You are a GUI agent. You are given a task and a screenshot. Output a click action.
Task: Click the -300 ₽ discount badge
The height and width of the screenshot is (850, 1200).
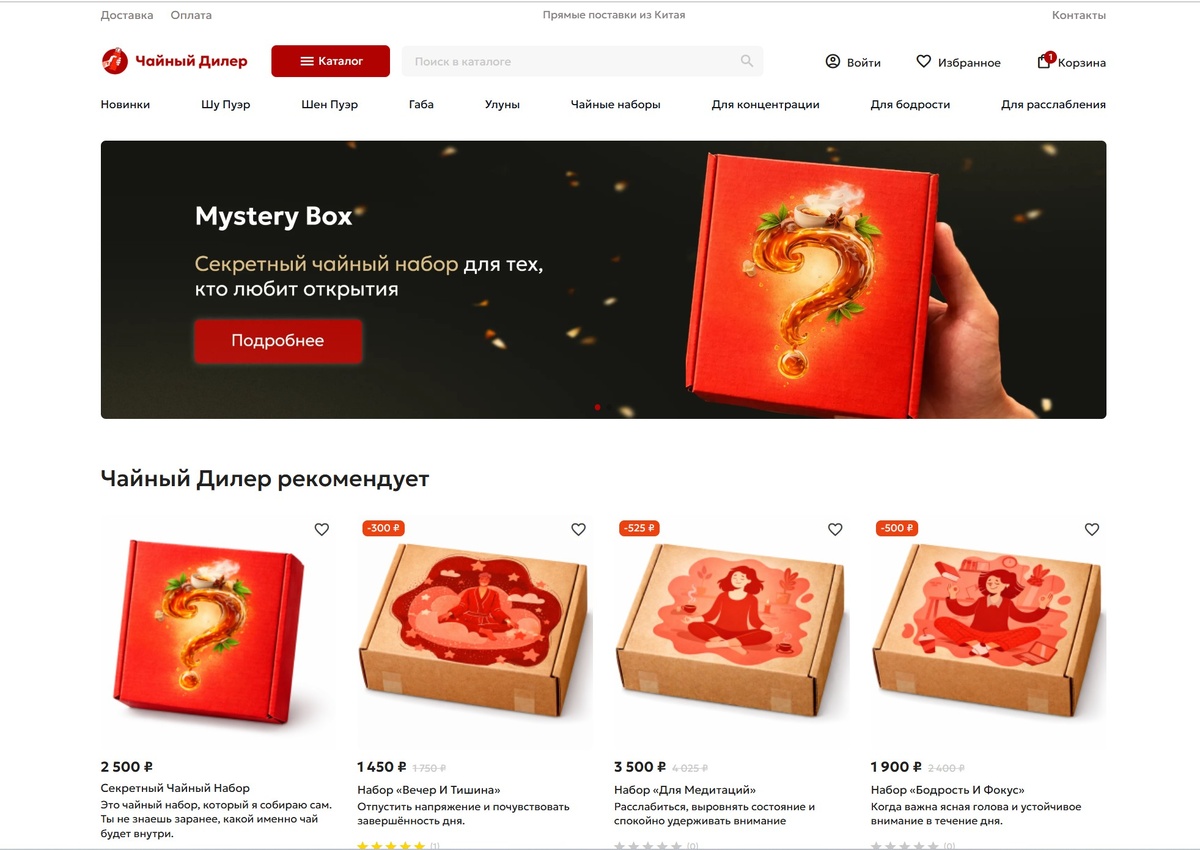384,528
